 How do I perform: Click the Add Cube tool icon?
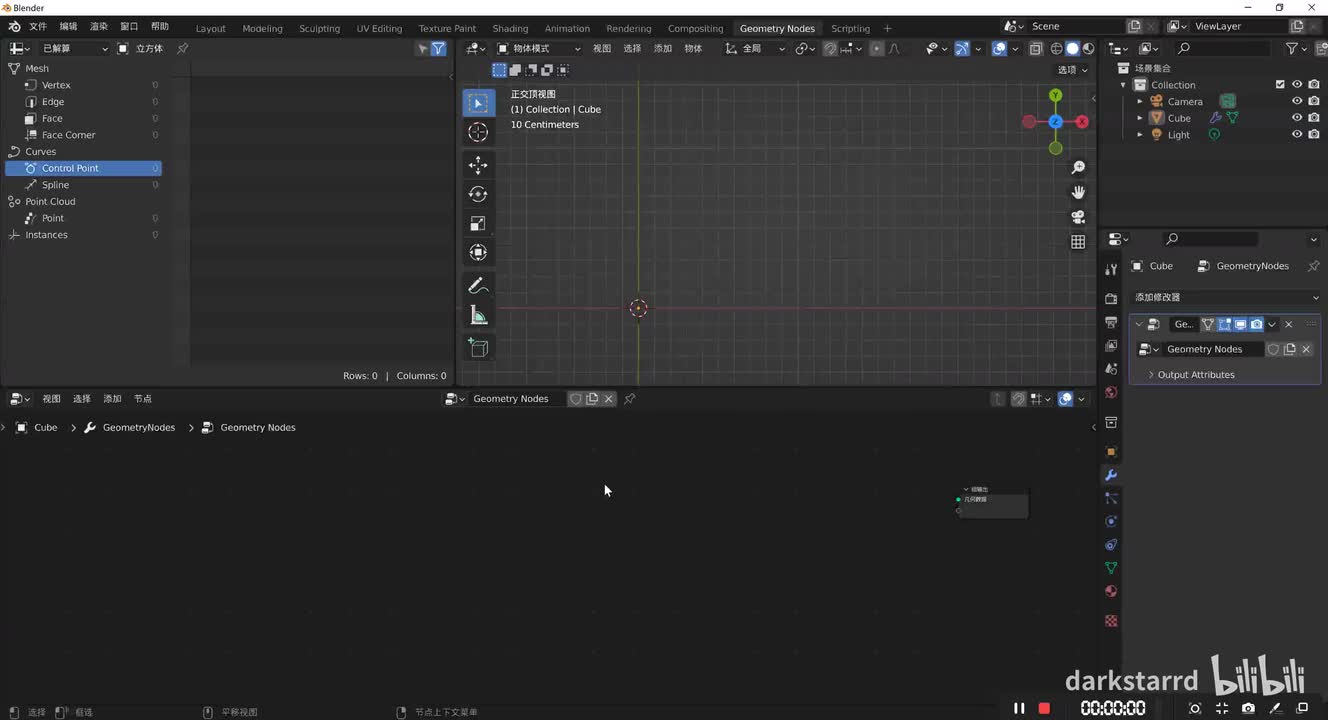478,347
